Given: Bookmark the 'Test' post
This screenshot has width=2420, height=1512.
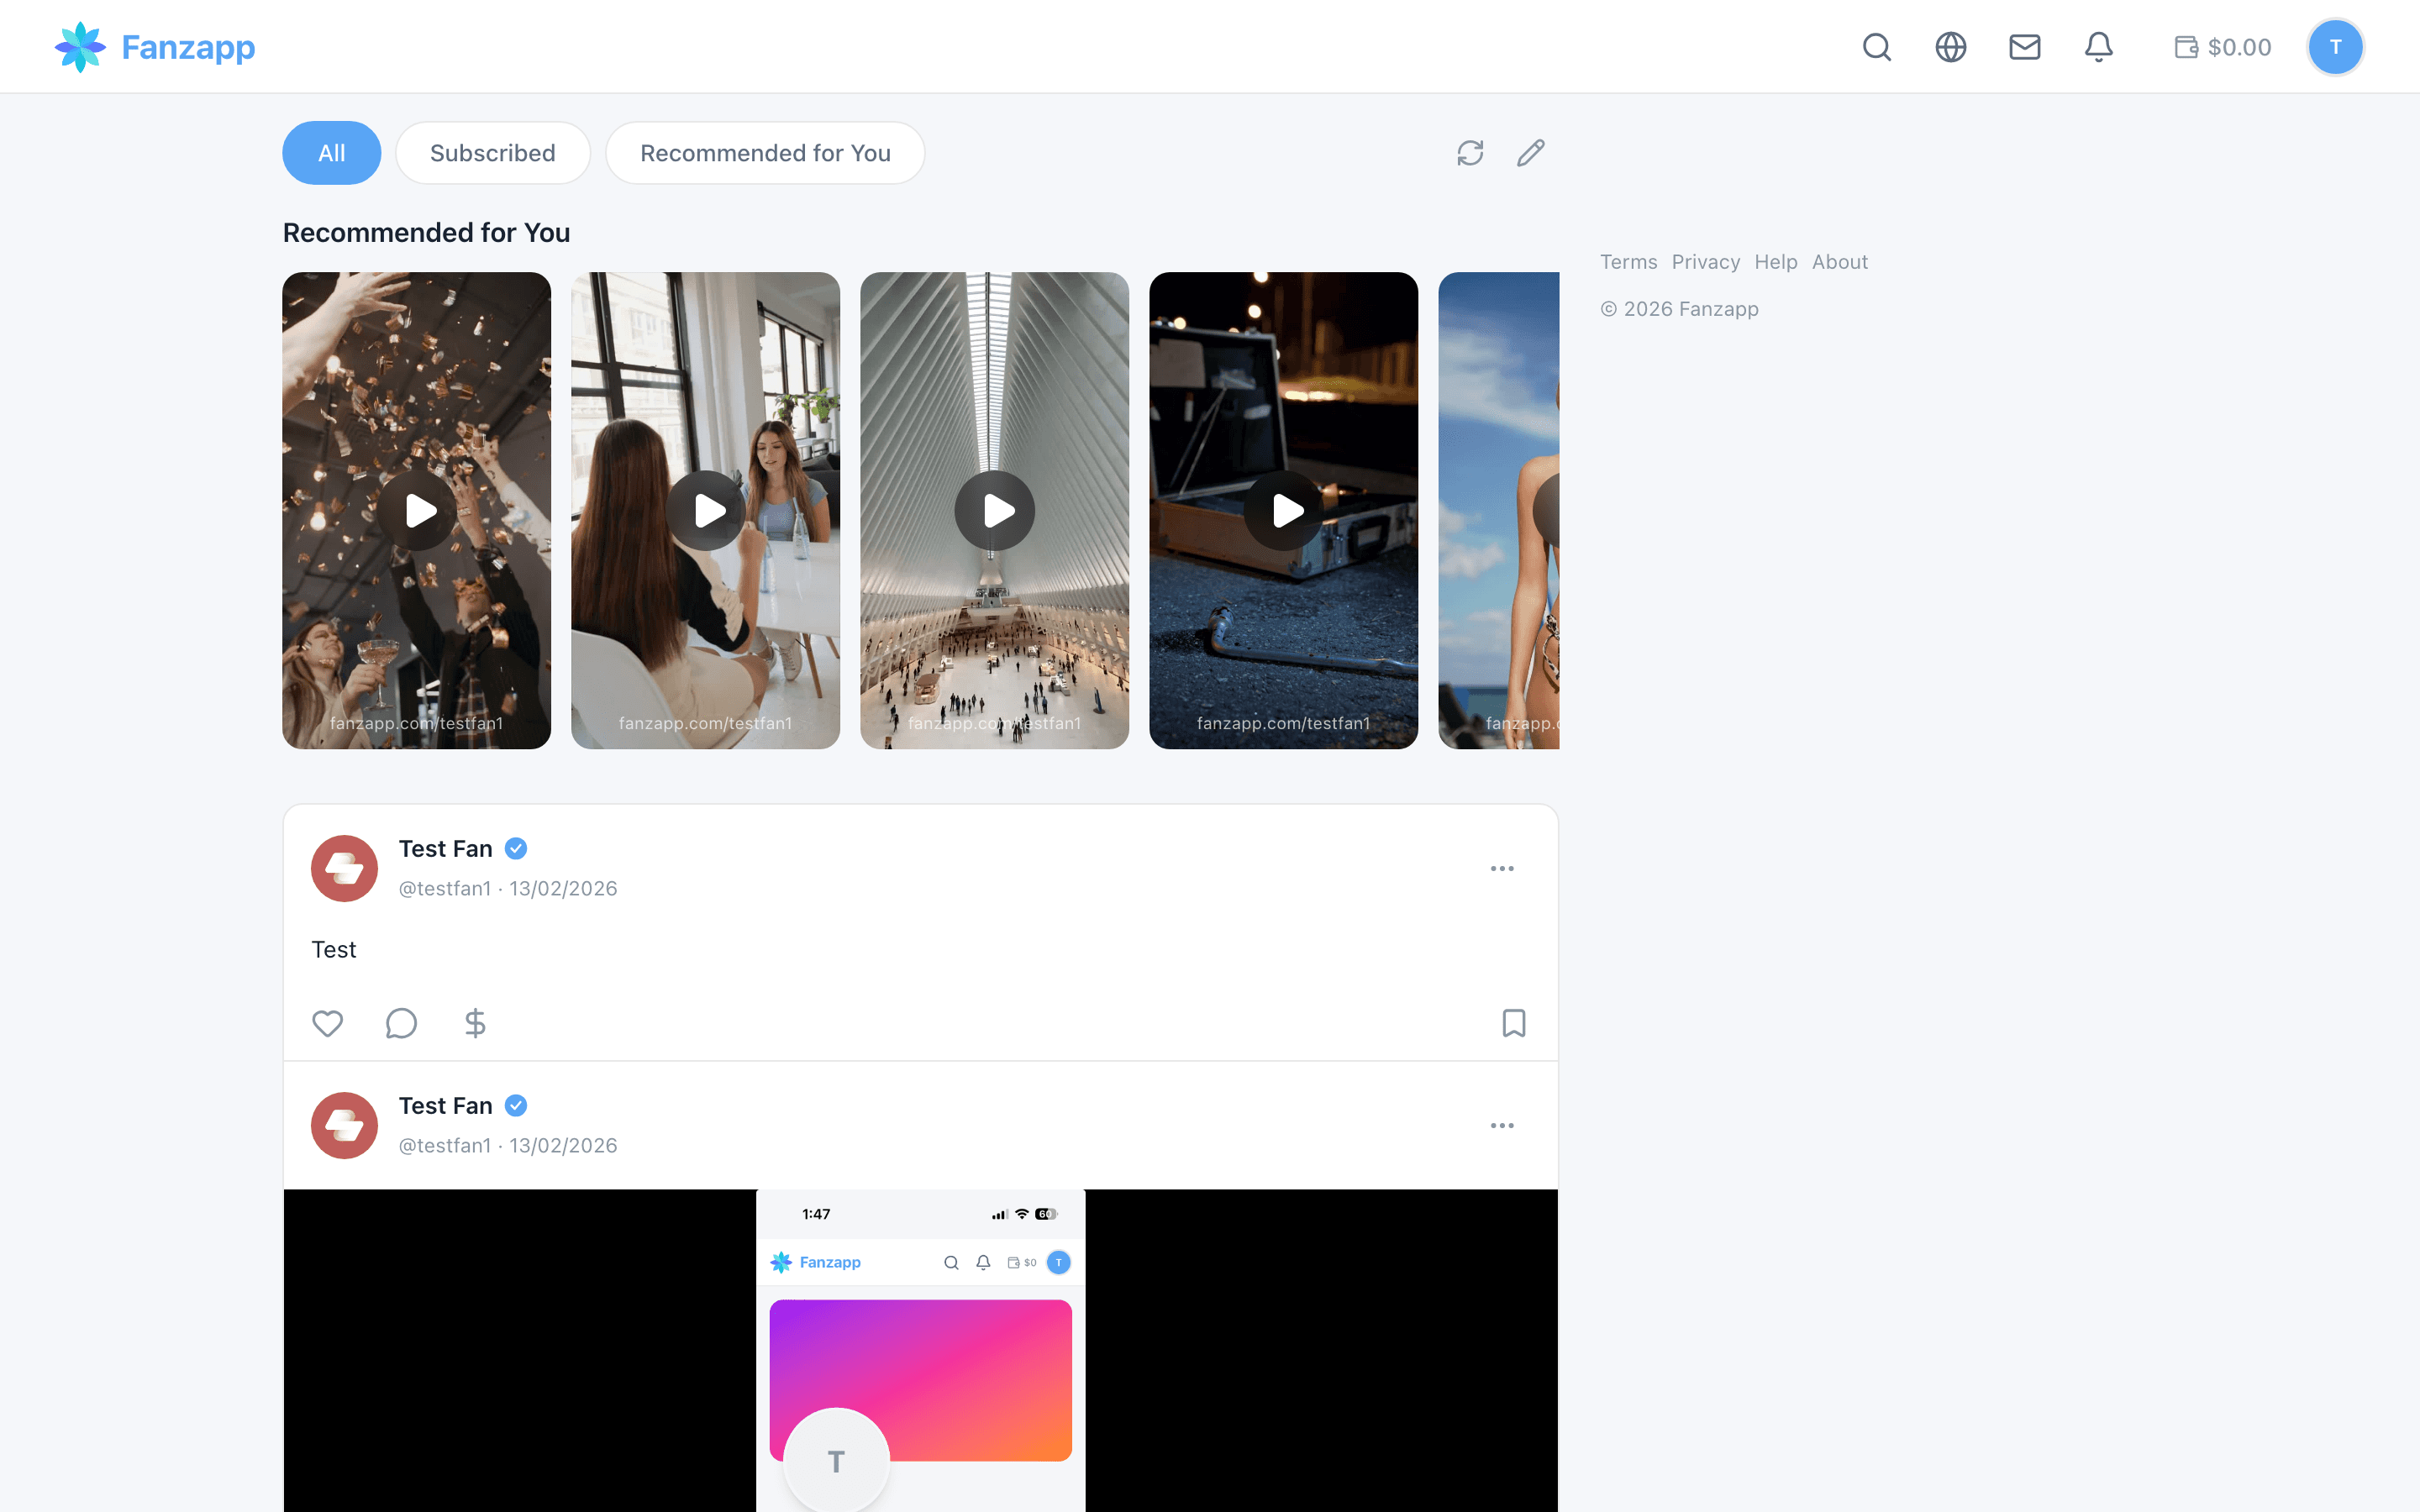Looking at the screenshot, I should (1514, 1023).
